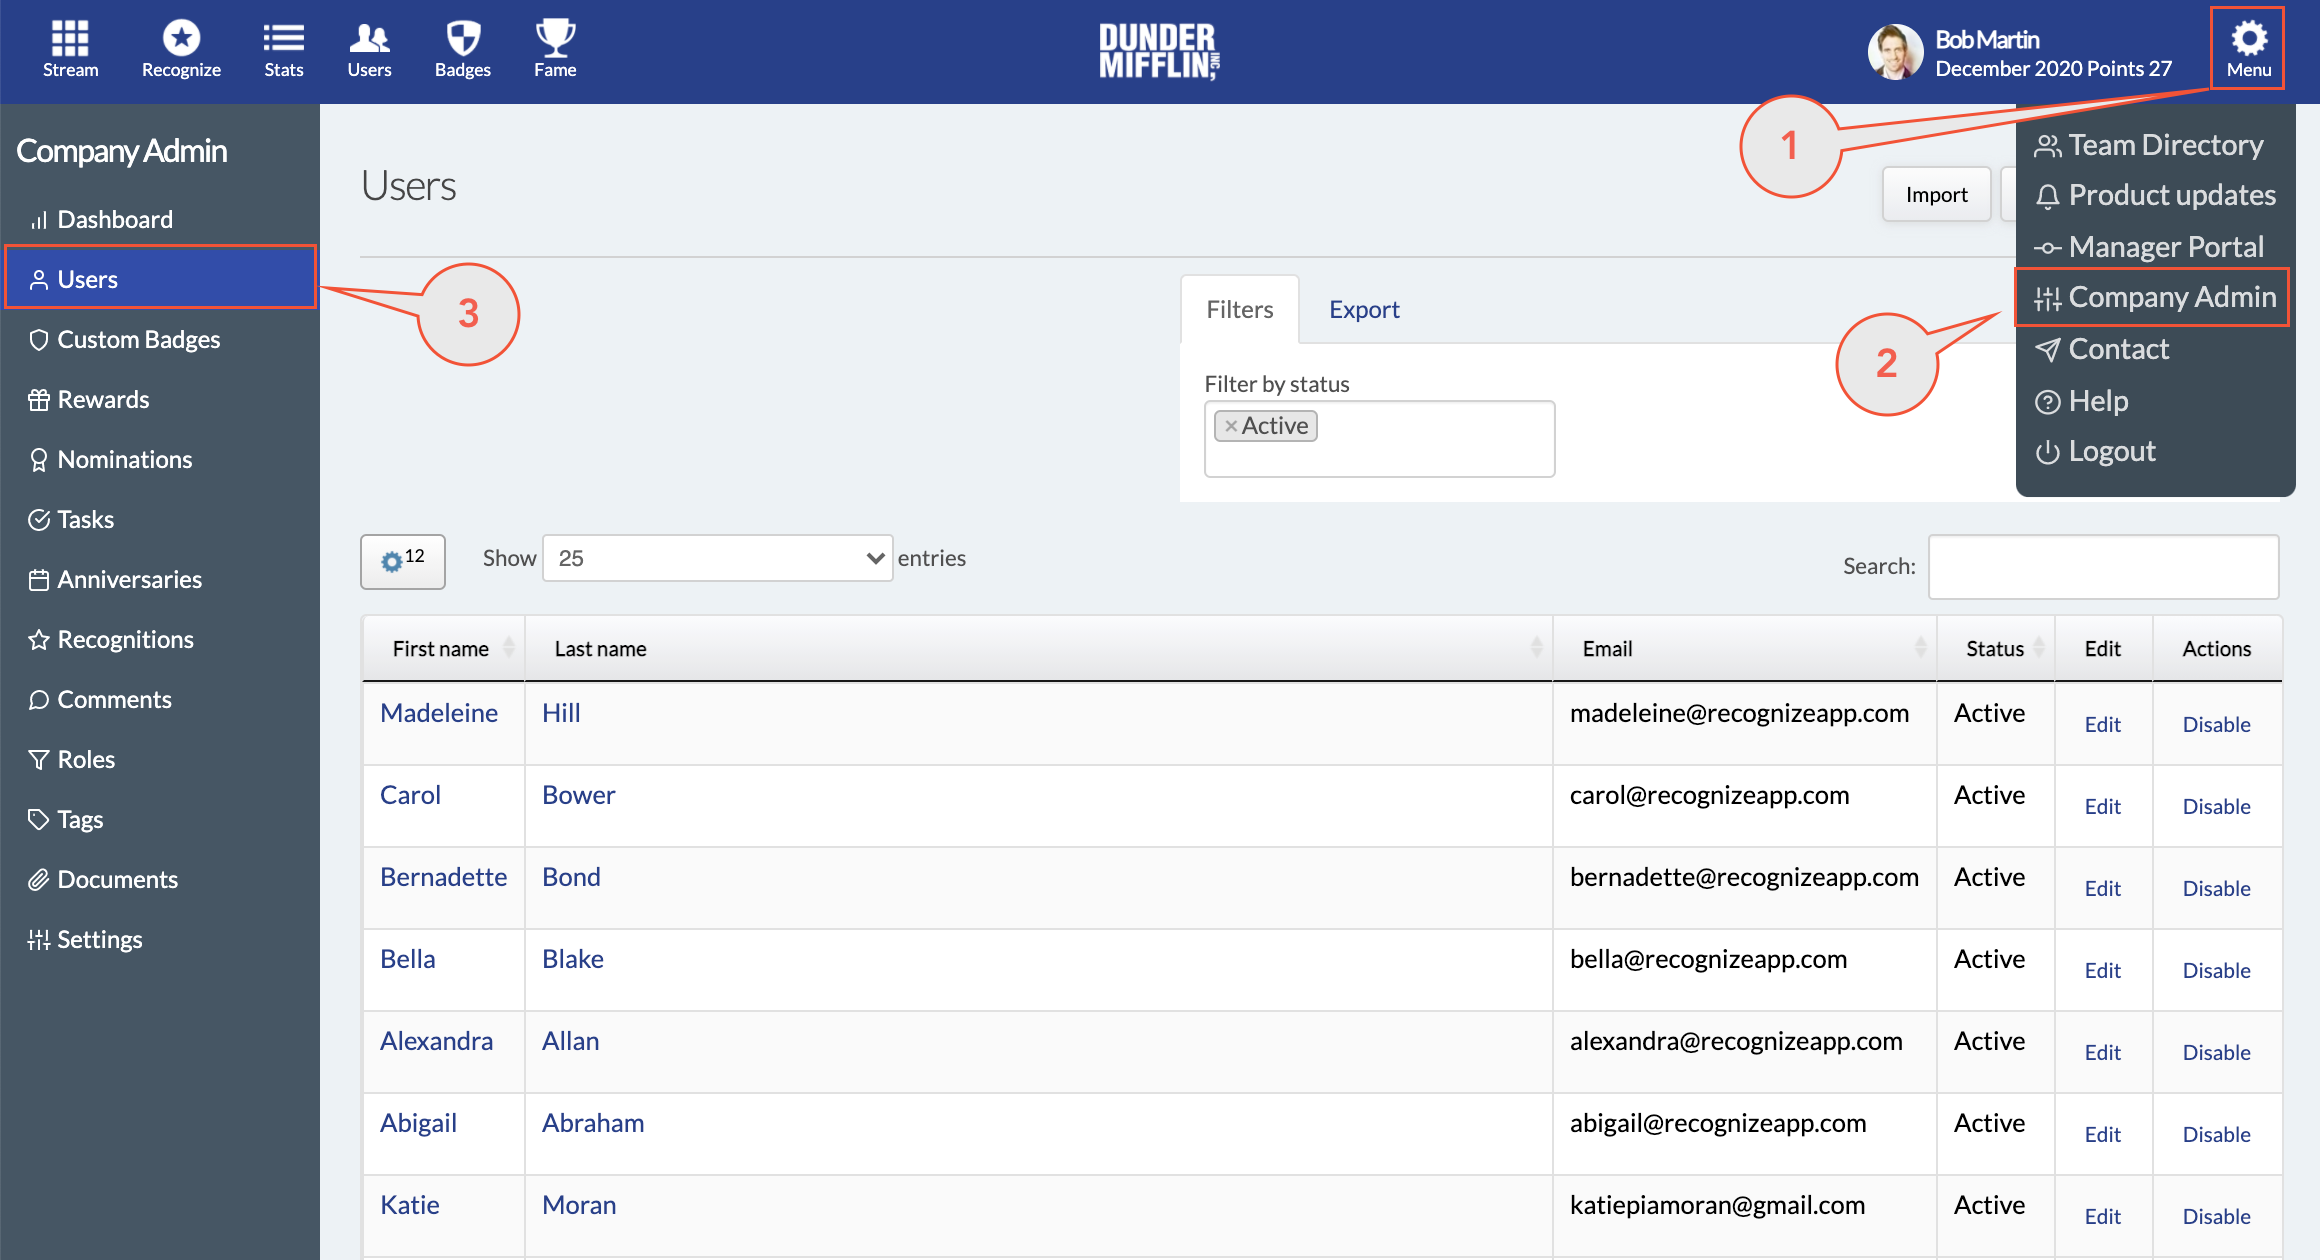Open the Hill last name link
The image size is (2320, 1260).
pyautogui.click(x=561, y=713)
